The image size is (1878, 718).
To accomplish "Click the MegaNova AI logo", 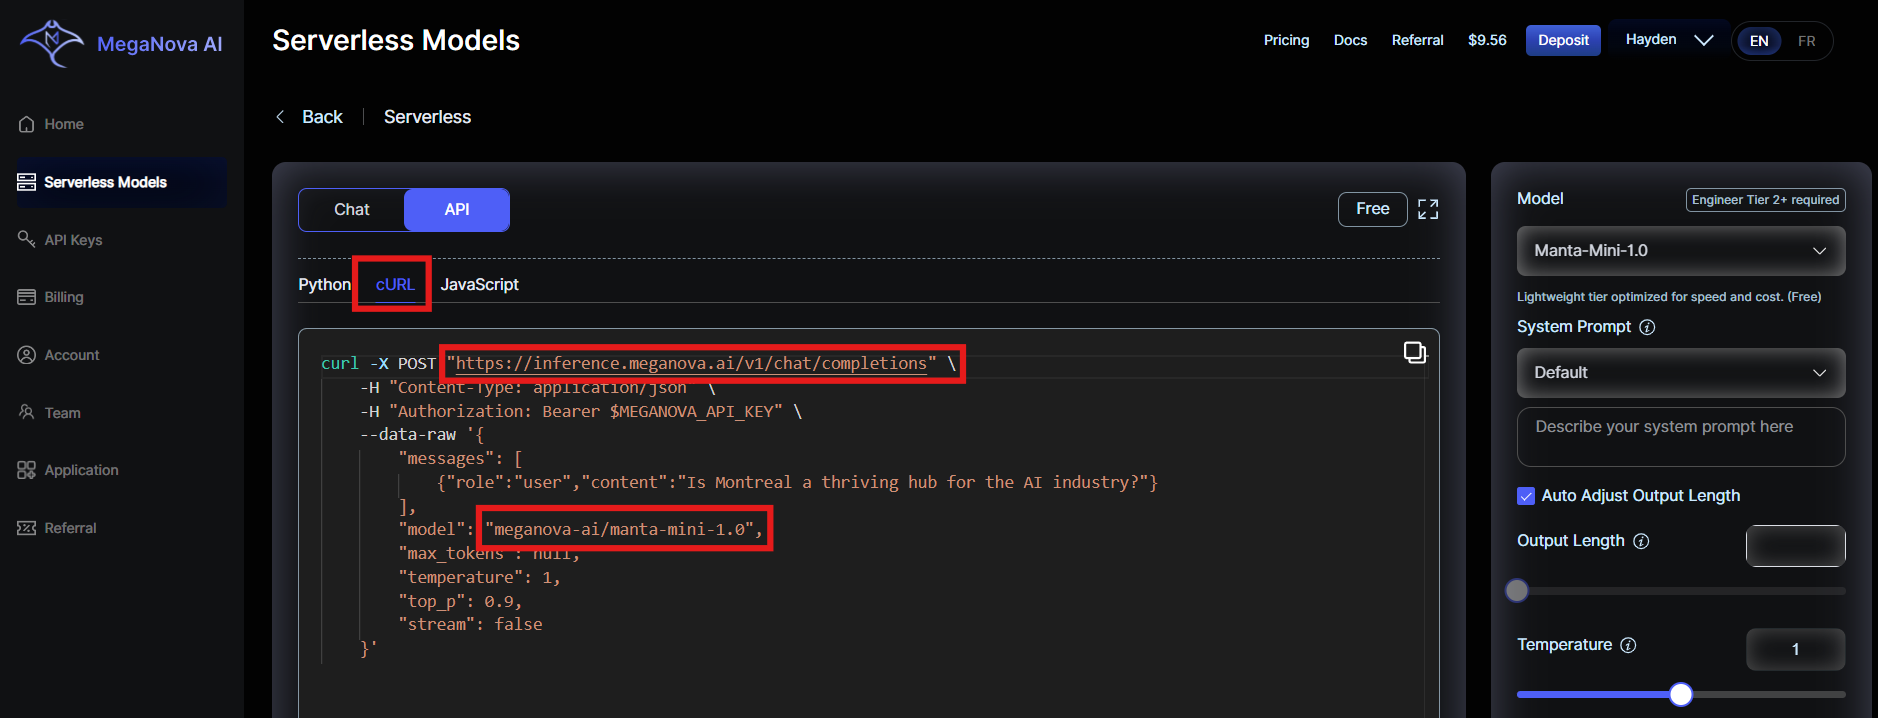I will click(53, 43).
